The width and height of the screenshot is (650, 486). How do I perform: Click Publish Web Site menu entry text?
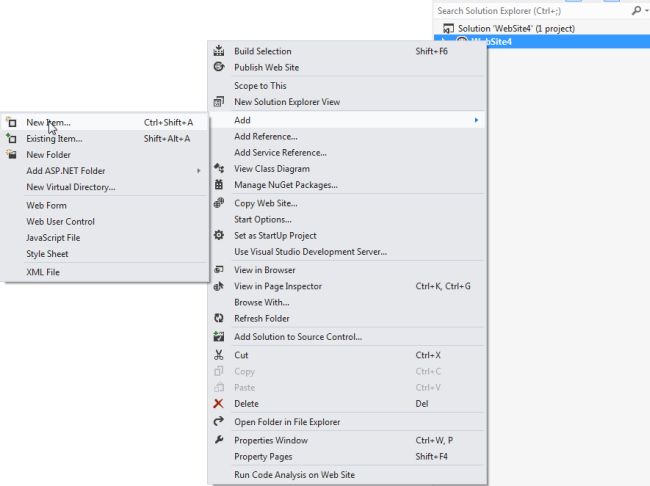coord(267,67)
